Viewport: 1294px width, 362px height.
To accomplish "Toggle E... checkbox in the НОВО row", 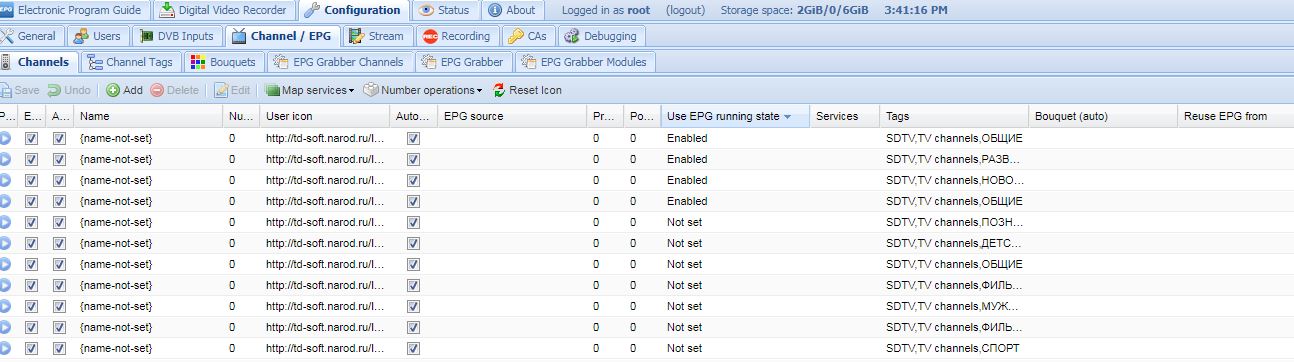I will (x=32, y=180).
